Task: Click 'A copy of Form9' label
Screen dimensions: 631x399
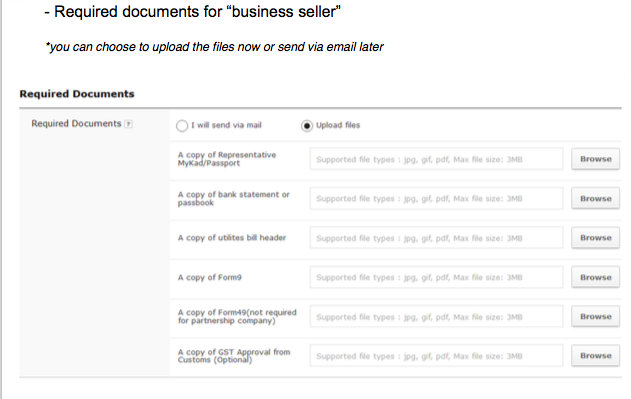Action: point(210,277)
